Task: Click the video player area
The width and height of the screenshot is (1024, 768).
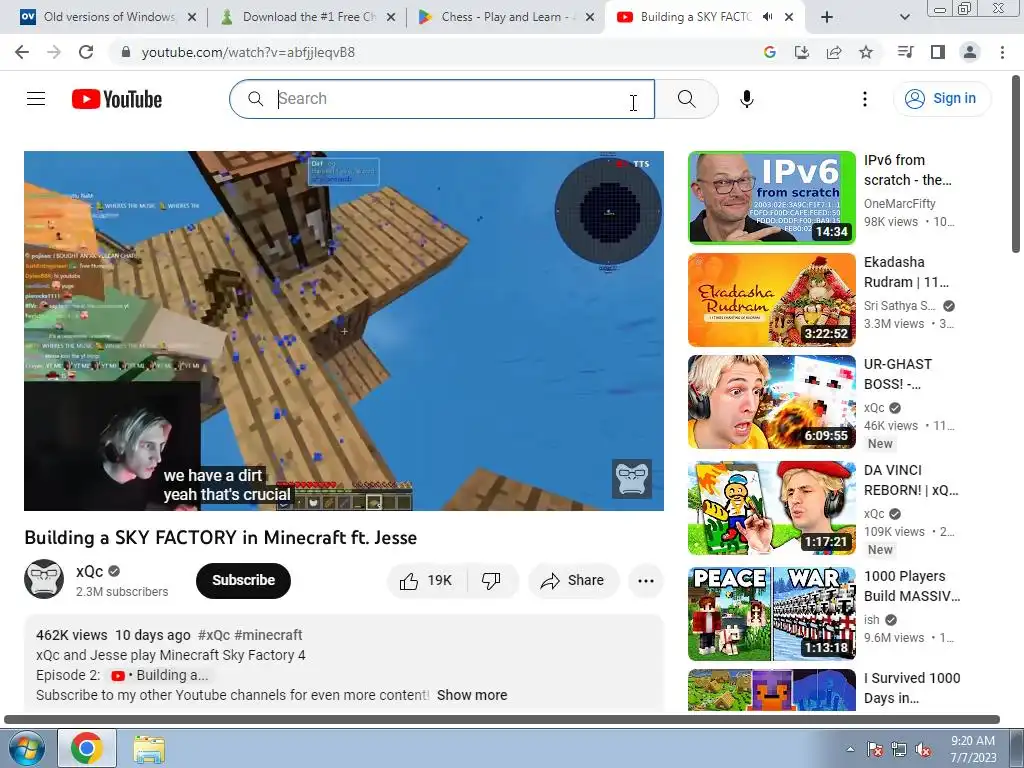Action: point(344,330)
